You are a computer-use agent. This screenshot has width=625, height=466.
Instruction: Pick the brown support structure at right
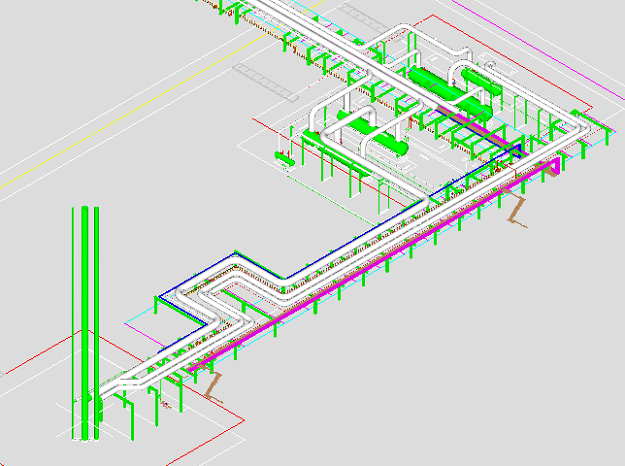pyautogui.click(x=516, y=211)
